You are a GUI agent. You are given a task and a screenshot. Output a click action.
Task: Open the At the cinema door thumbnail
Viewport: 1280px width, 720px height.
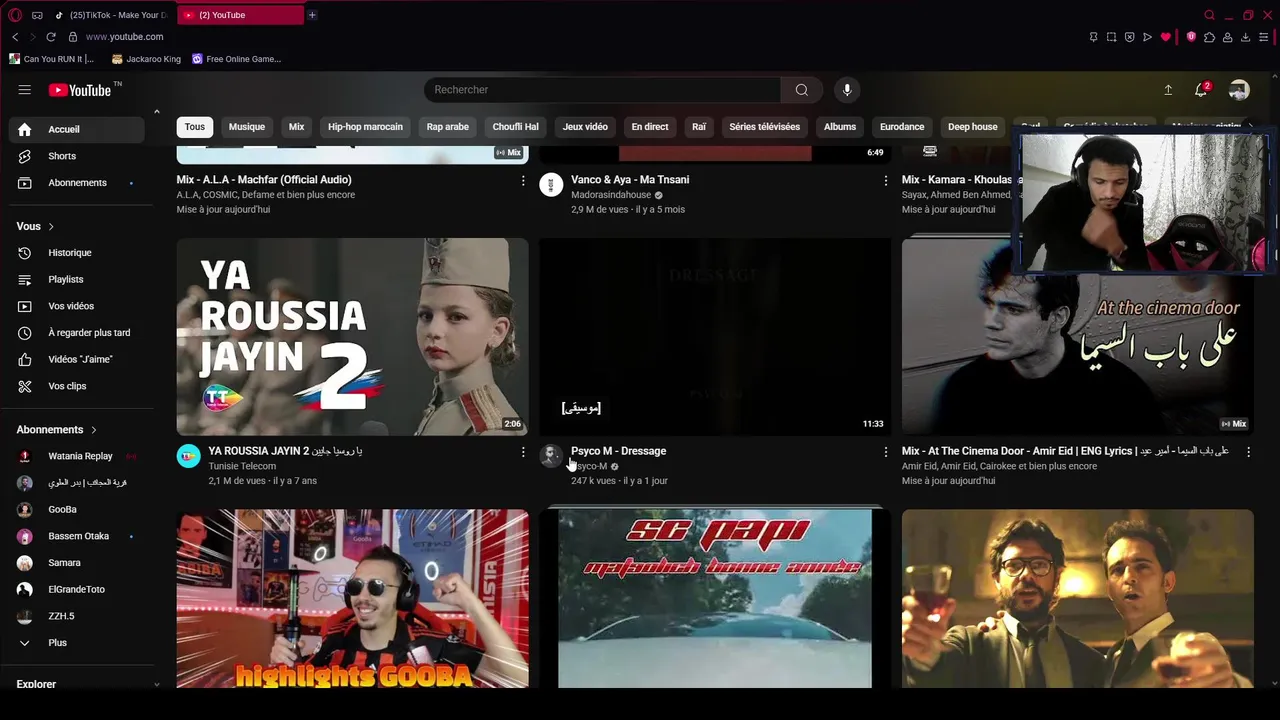point(1077,337)
